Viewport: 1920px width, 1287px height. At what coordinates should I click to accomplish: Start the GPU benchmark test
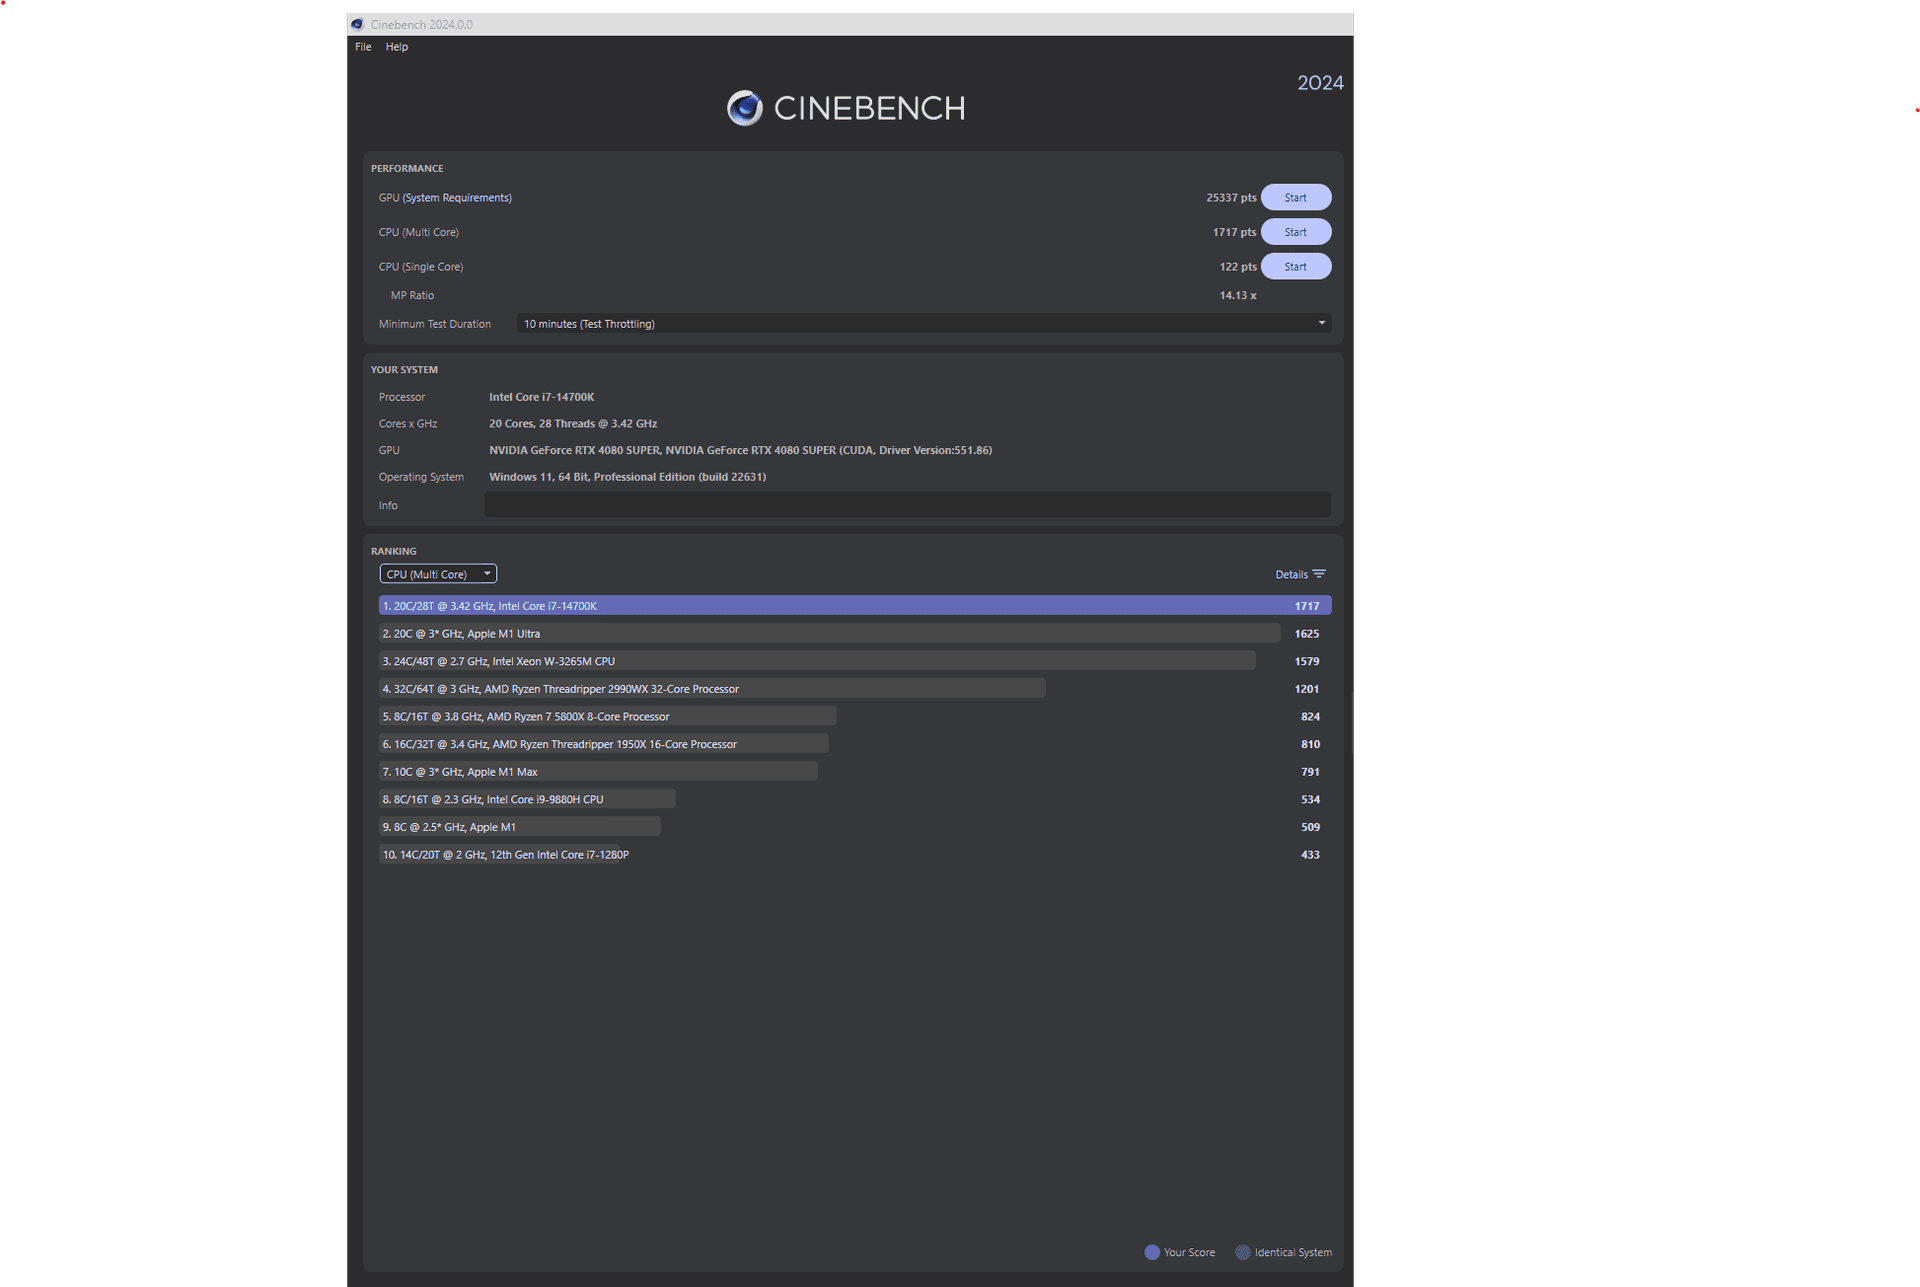point(1295,198)
